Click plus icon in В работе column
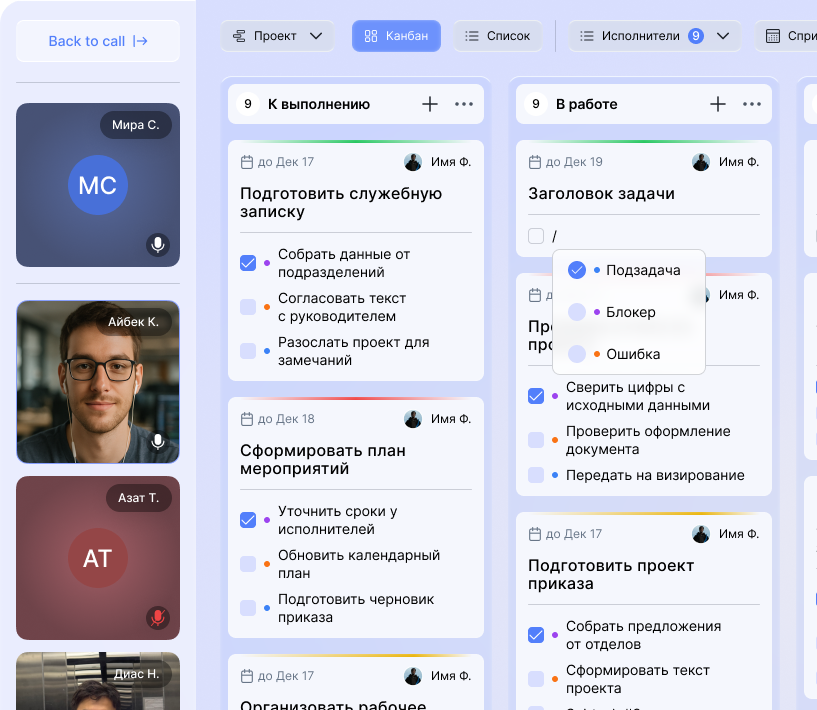The height and width of the screenshot is (710, 817). click(717, 104)
